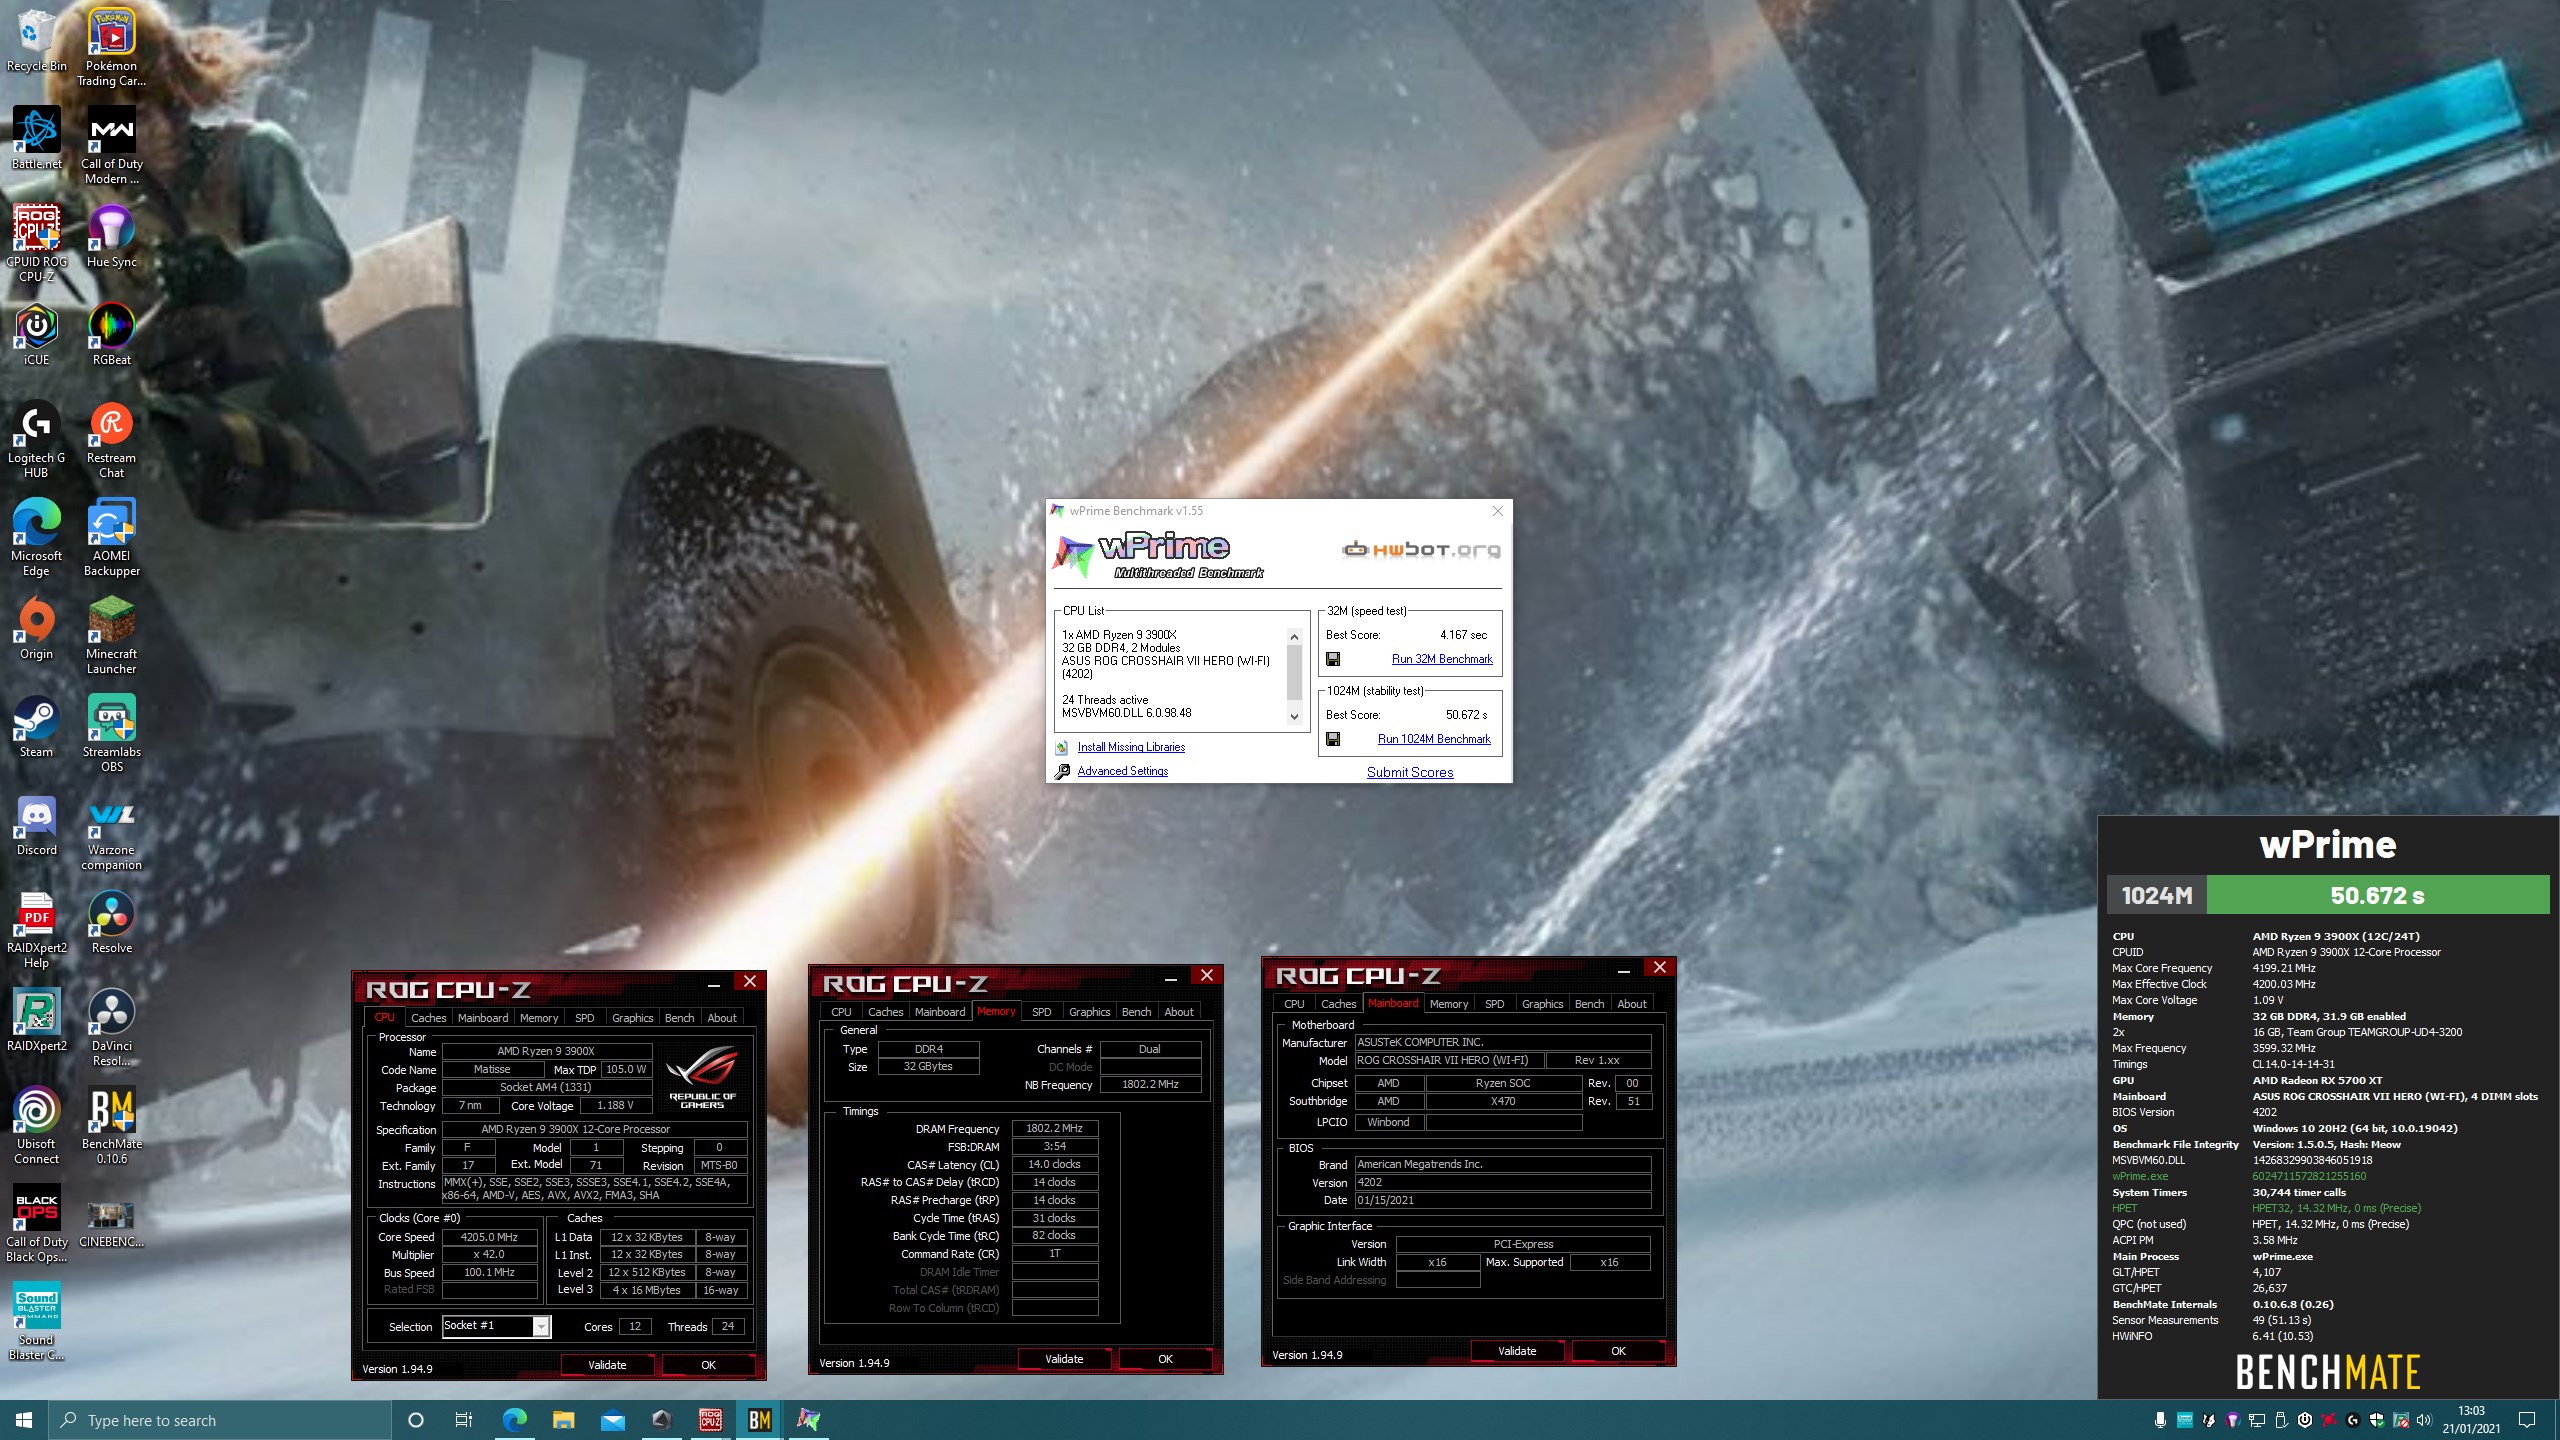Open Streamlabs OBS desktop icon
2560x1440 pixels.
pos(112,732)
